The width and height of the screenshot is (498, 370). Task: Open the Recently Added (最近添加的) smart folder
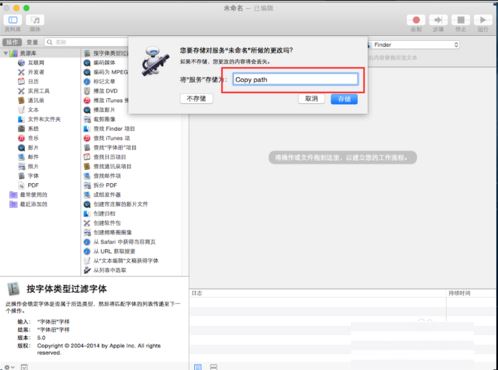coord(33,204)
